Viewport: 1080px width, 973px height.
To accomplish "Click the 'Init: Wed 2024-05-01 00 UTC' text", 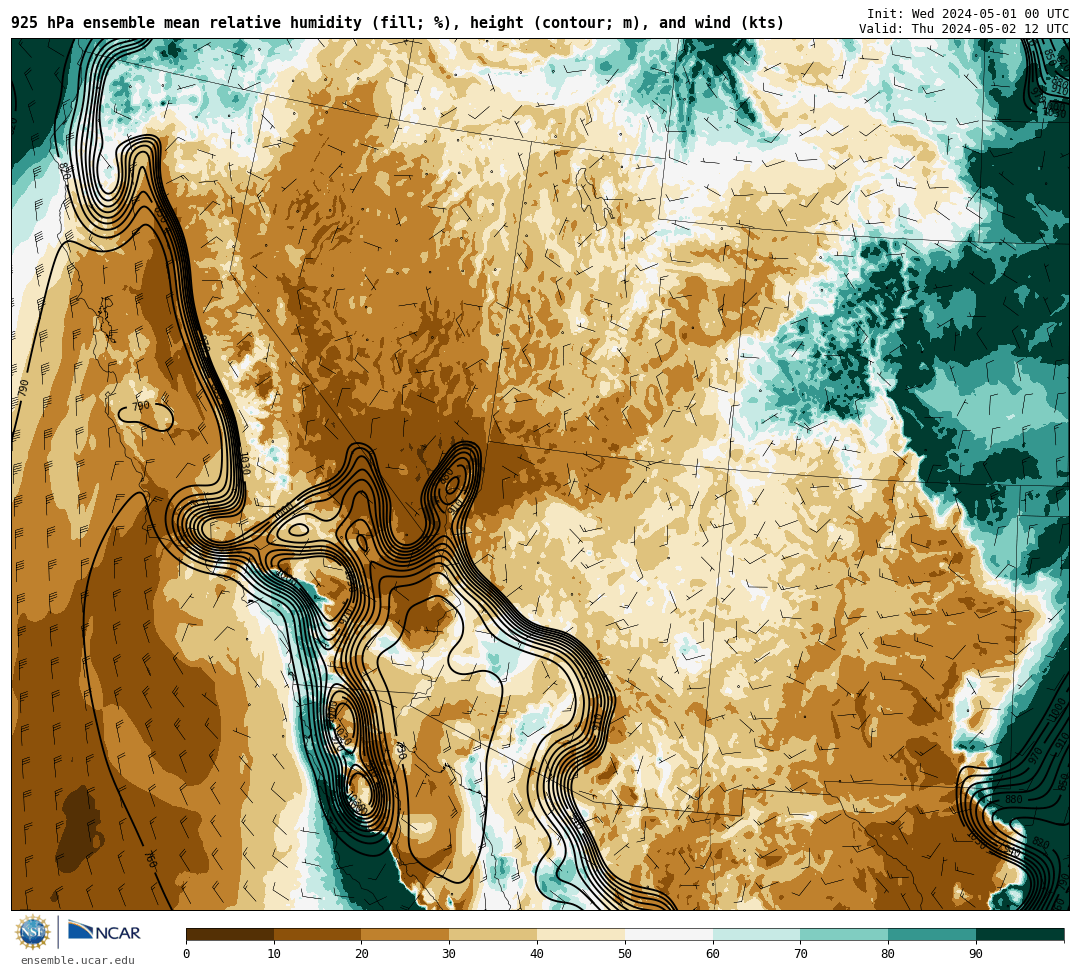I will point(968,14).
